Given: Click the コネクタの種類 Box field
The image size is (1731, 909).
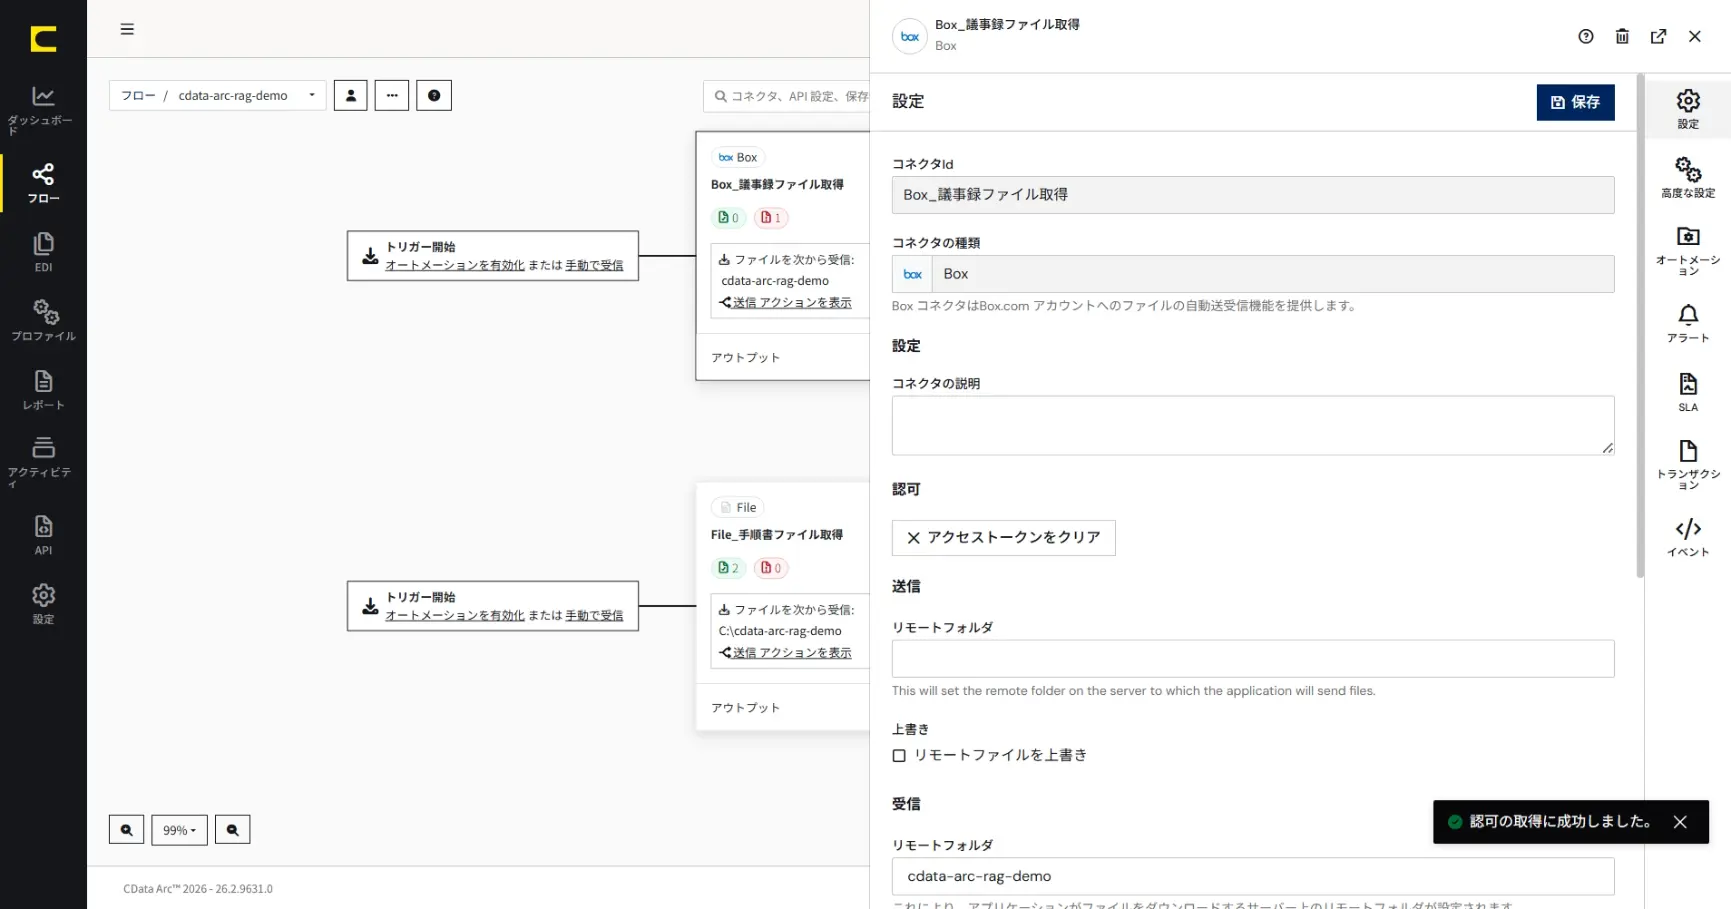Looking at the screenshot, I should (1253, 274).
